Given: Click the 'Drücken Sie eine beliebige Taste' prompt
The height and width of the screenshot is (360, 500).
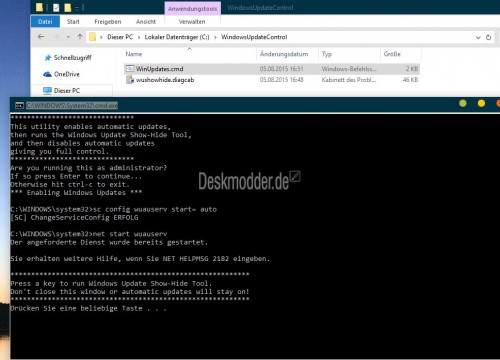Looking at the screenshot, I should pos(88,308).
